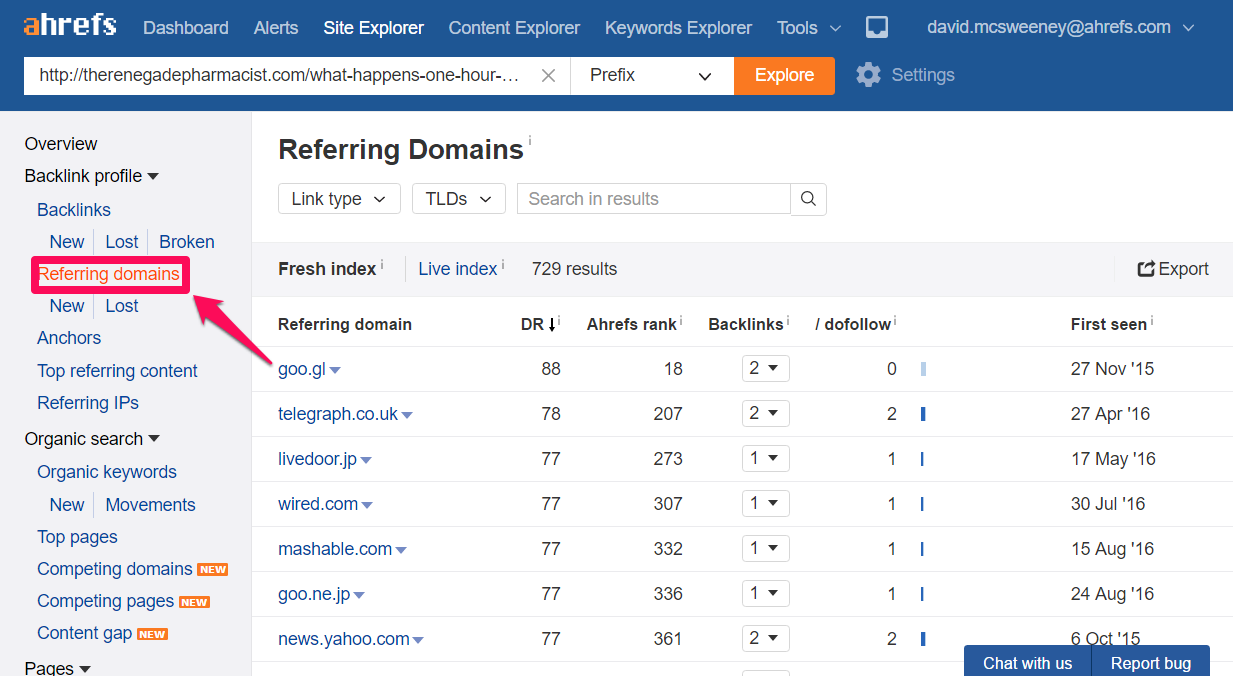Click the Export icon button
This screenshot has width=1233, height=676.
1173,269
